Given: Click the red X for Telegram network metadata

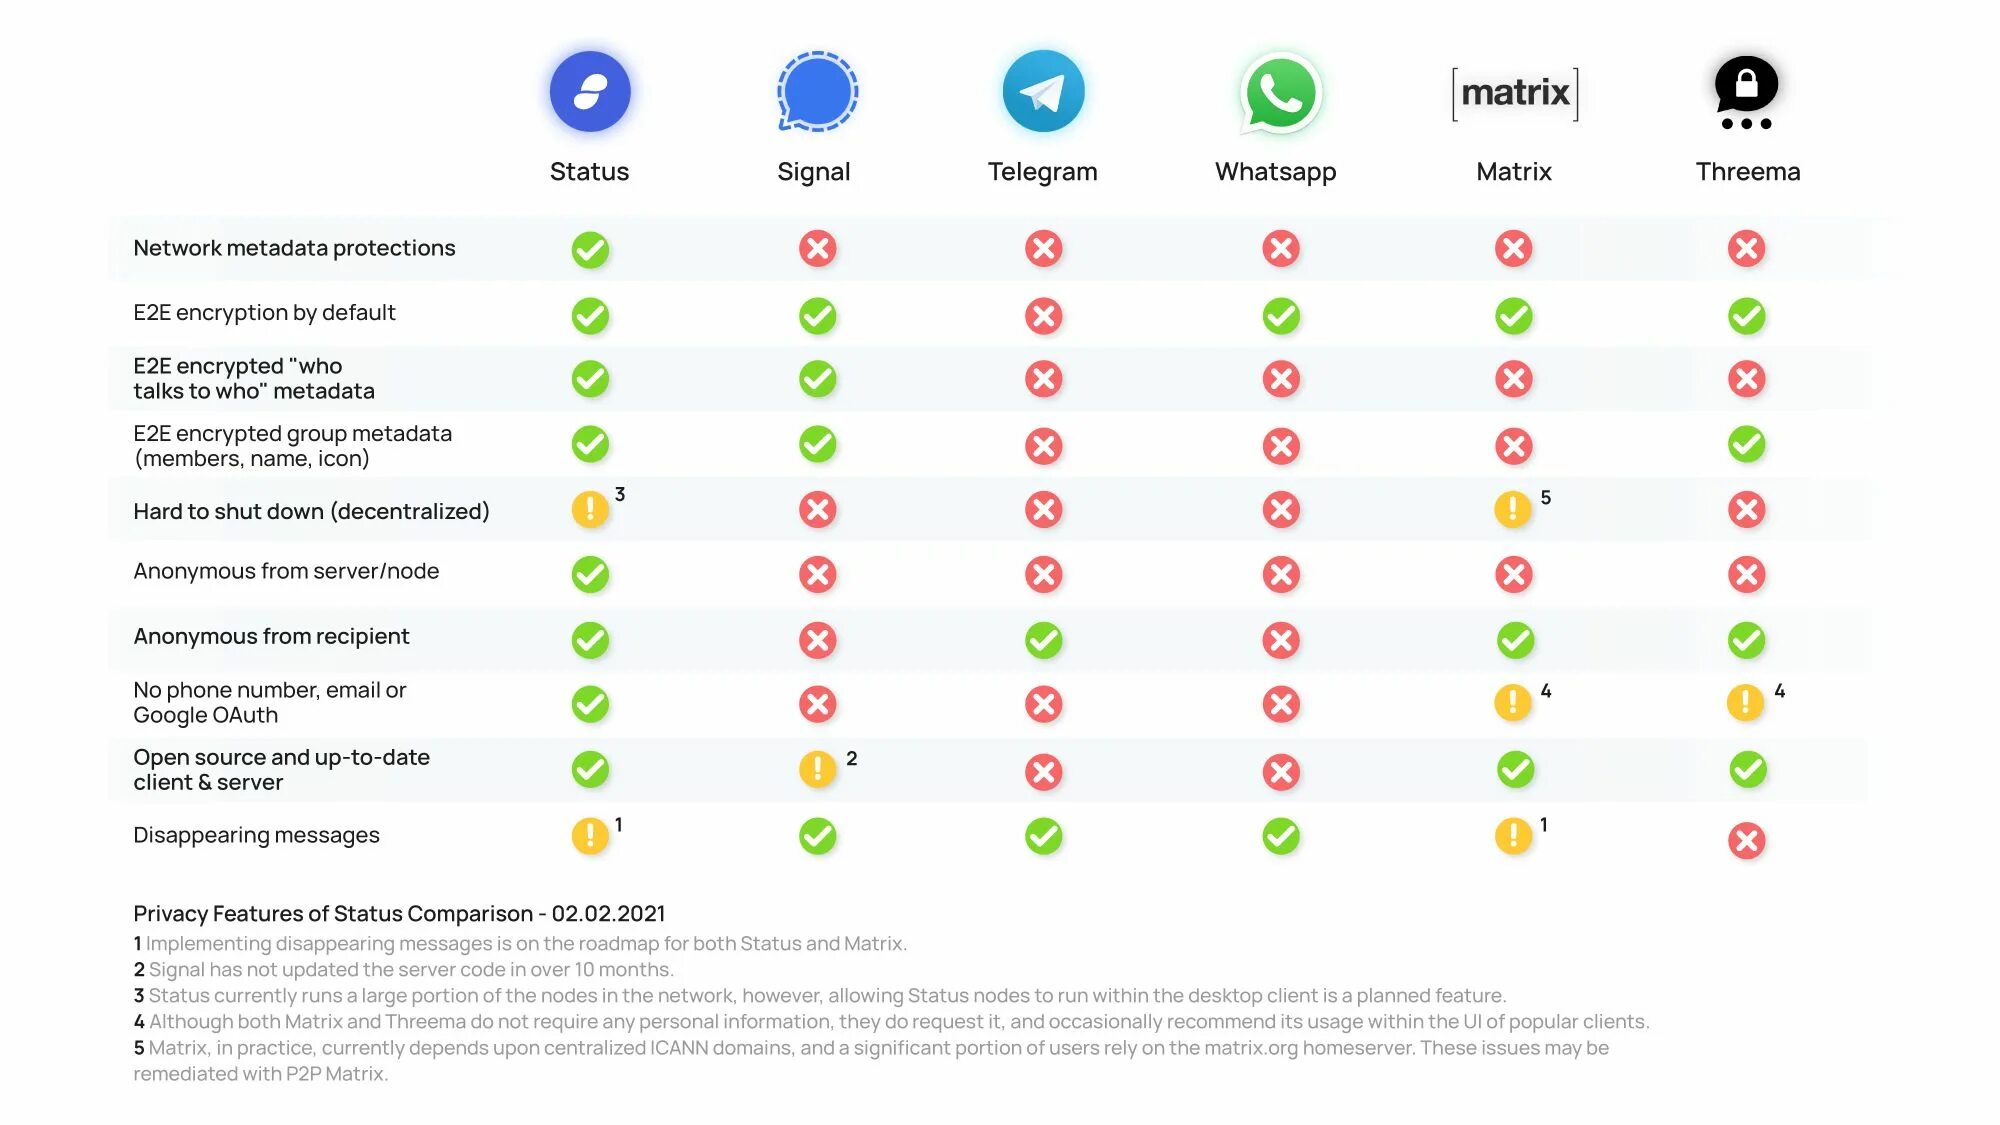Looking at the screenshot, I should point(1043,246).
